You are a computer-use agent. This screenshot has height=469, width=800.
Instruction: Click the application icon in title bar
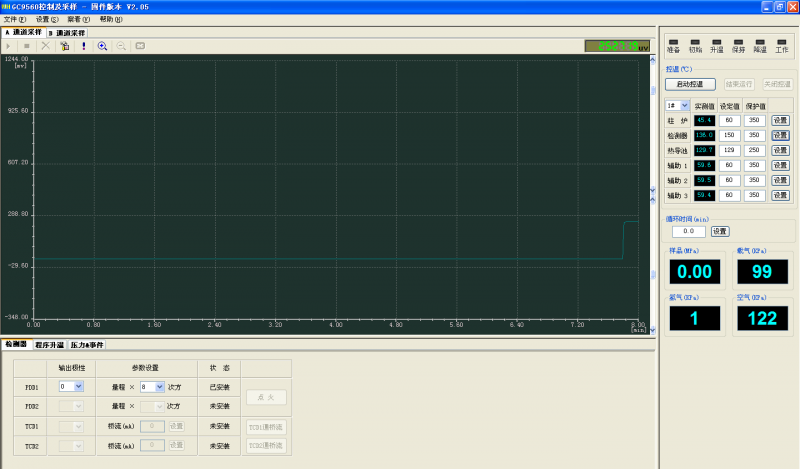point(6,7)
